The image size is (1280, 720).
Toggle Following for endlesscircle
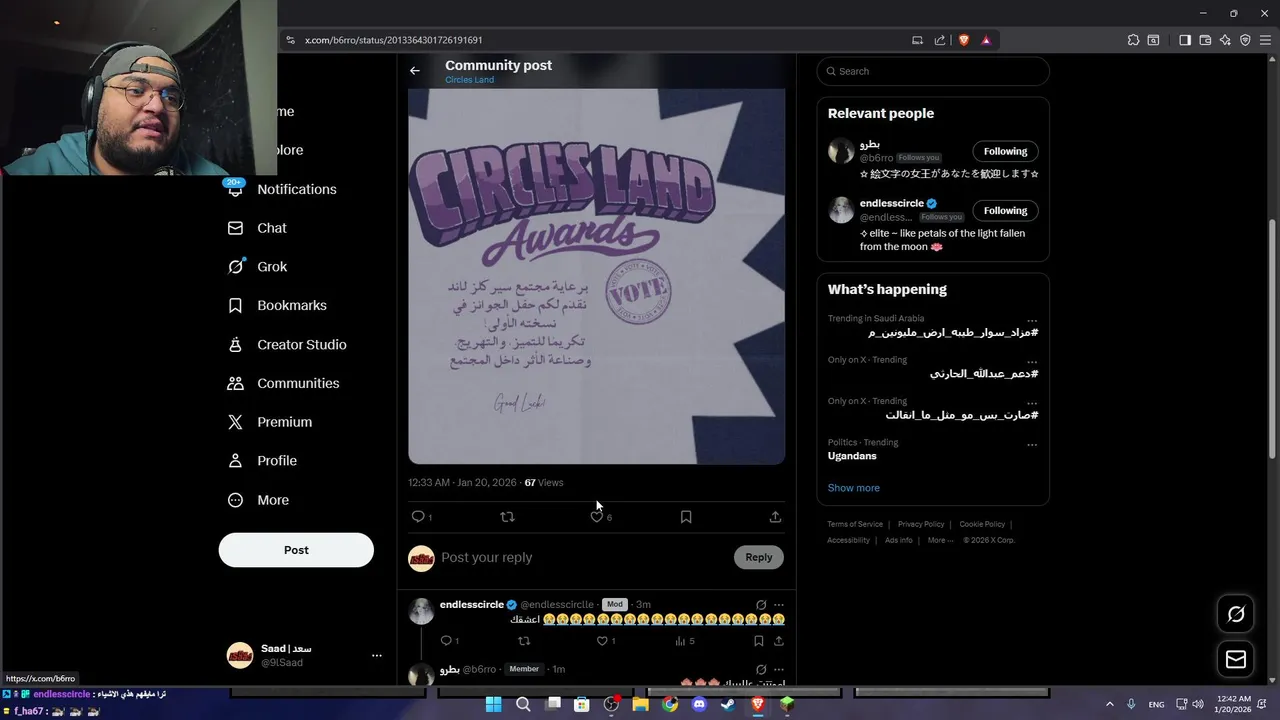[x=1005, y=210]
